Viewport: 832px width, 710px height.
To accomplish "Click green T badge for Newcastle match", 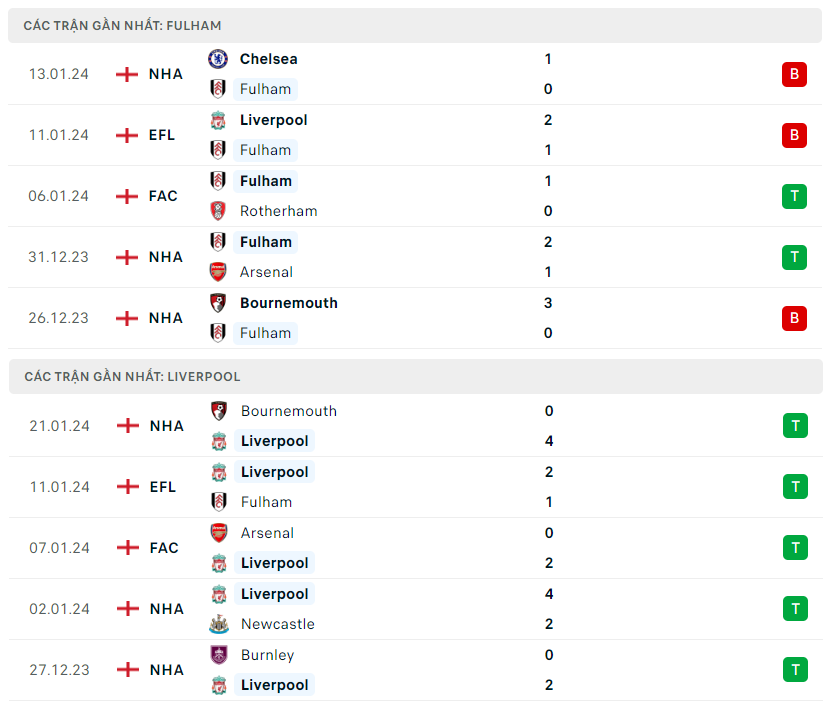I will pos(794,609).
